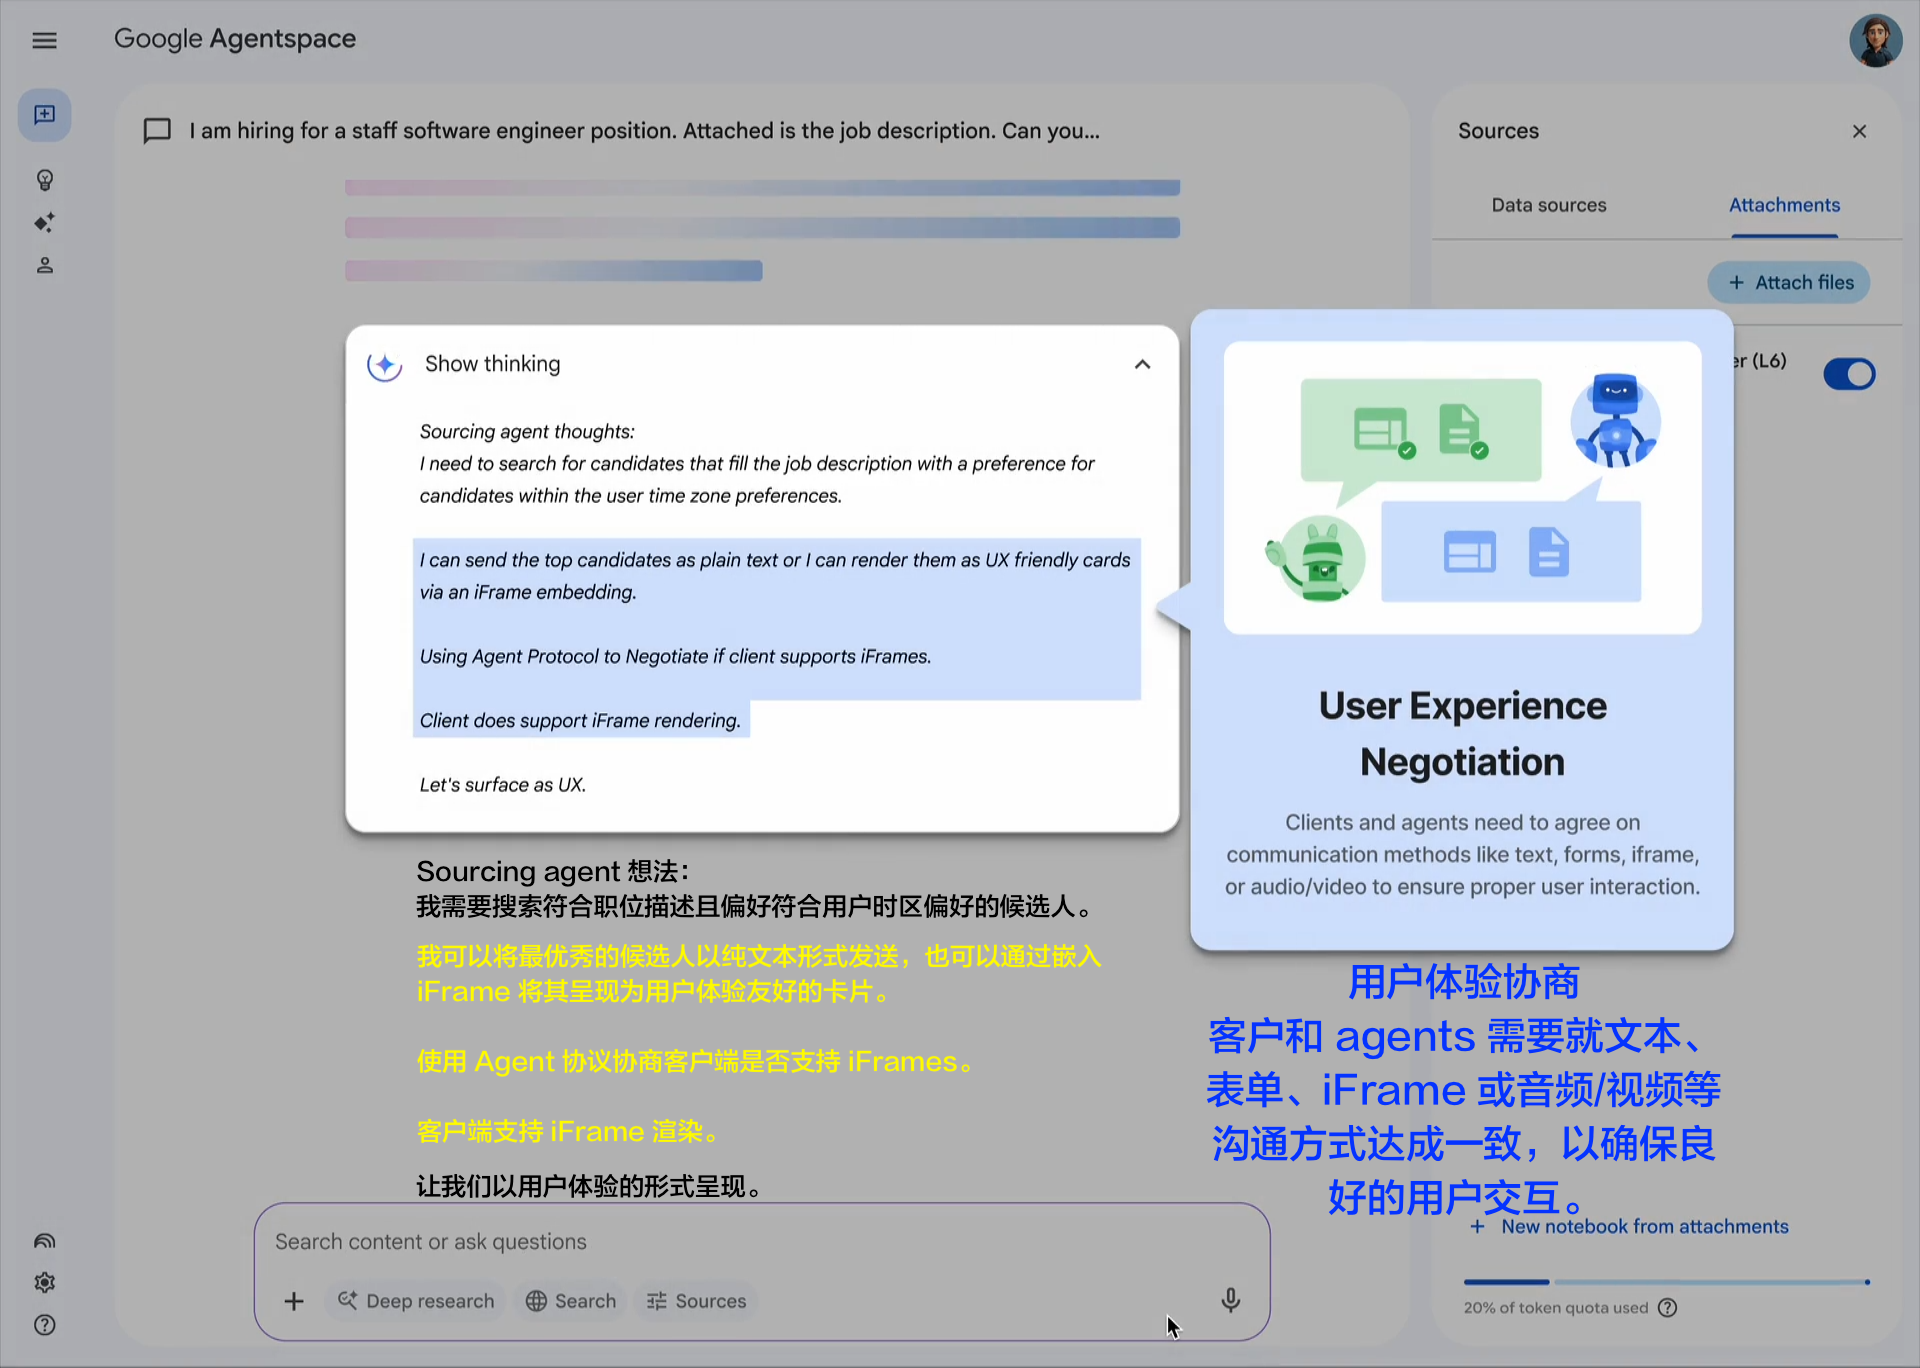Start a new chat from sidebar

(x=44, y=115)
